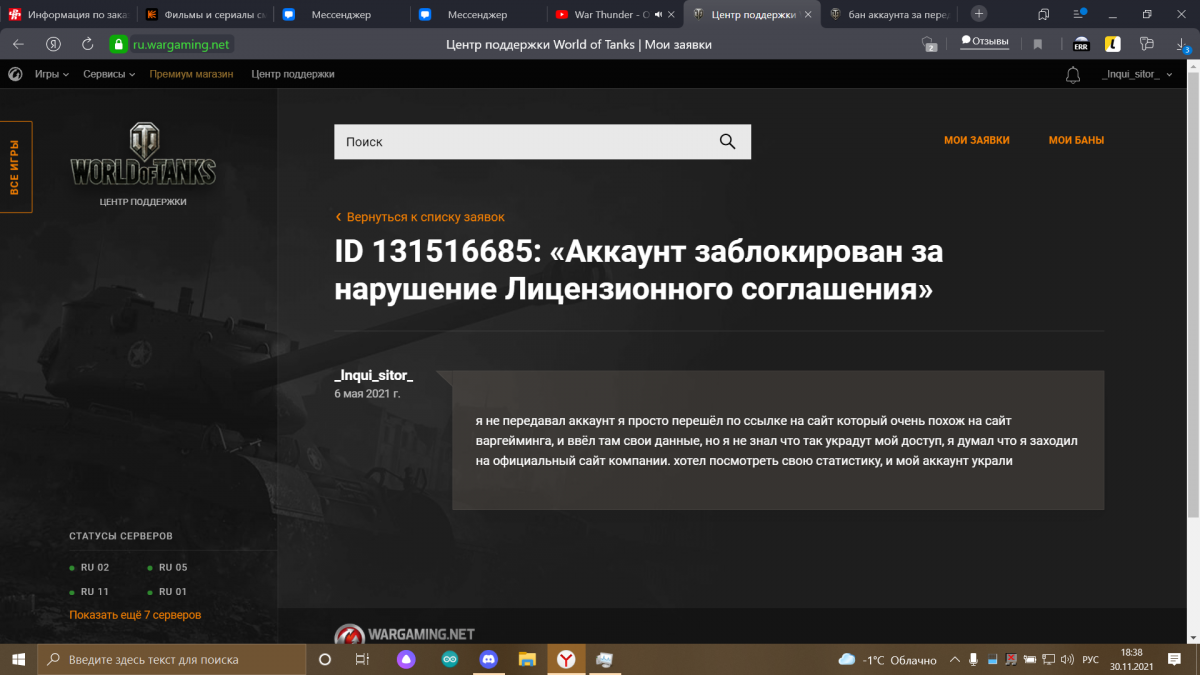Mute the War Thunder tab audio

coord(658,15)
